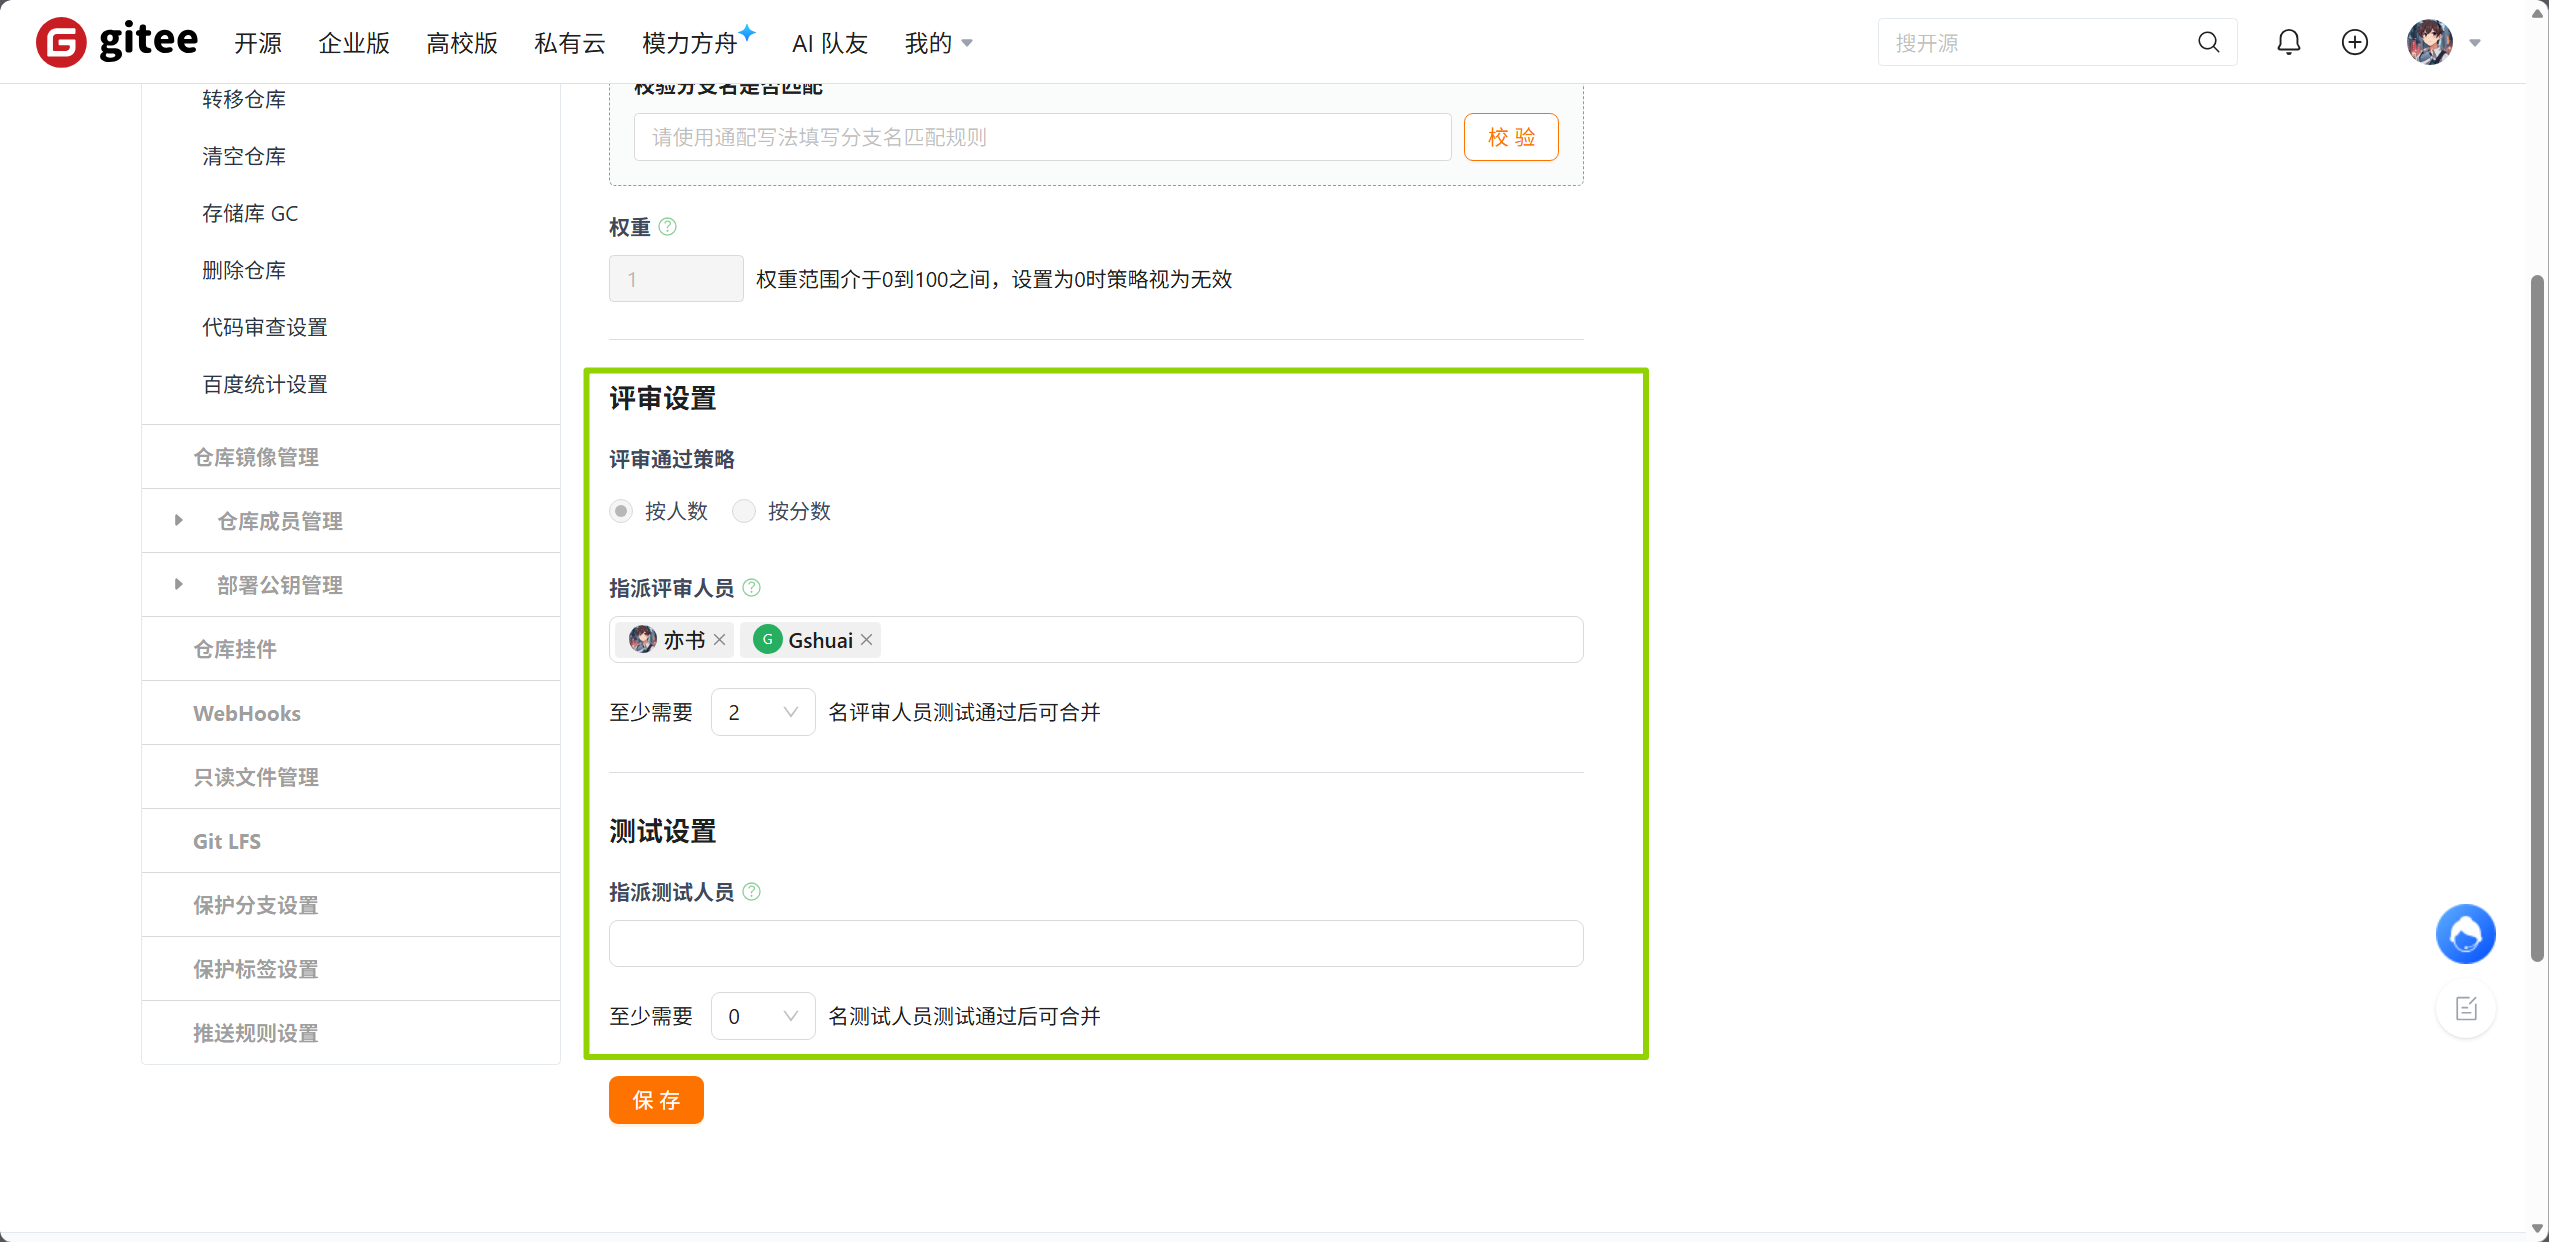Click the plus icon to create new
This screenshot has width=2549, height=1242.
[x=2354, y=42]
